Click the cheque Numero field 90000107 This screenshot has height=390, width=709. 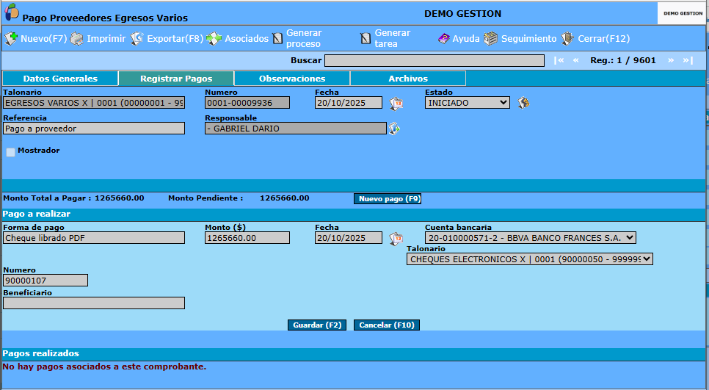point(45,281)
